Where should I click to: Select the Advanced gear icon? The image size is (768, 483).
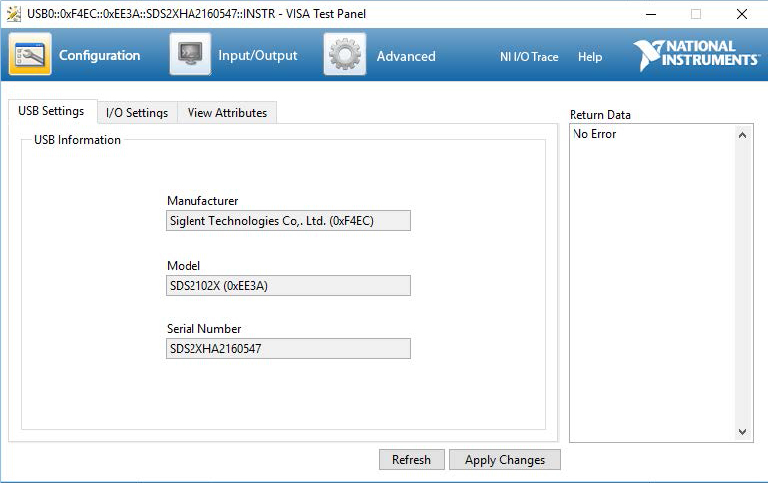pos(344,55)
